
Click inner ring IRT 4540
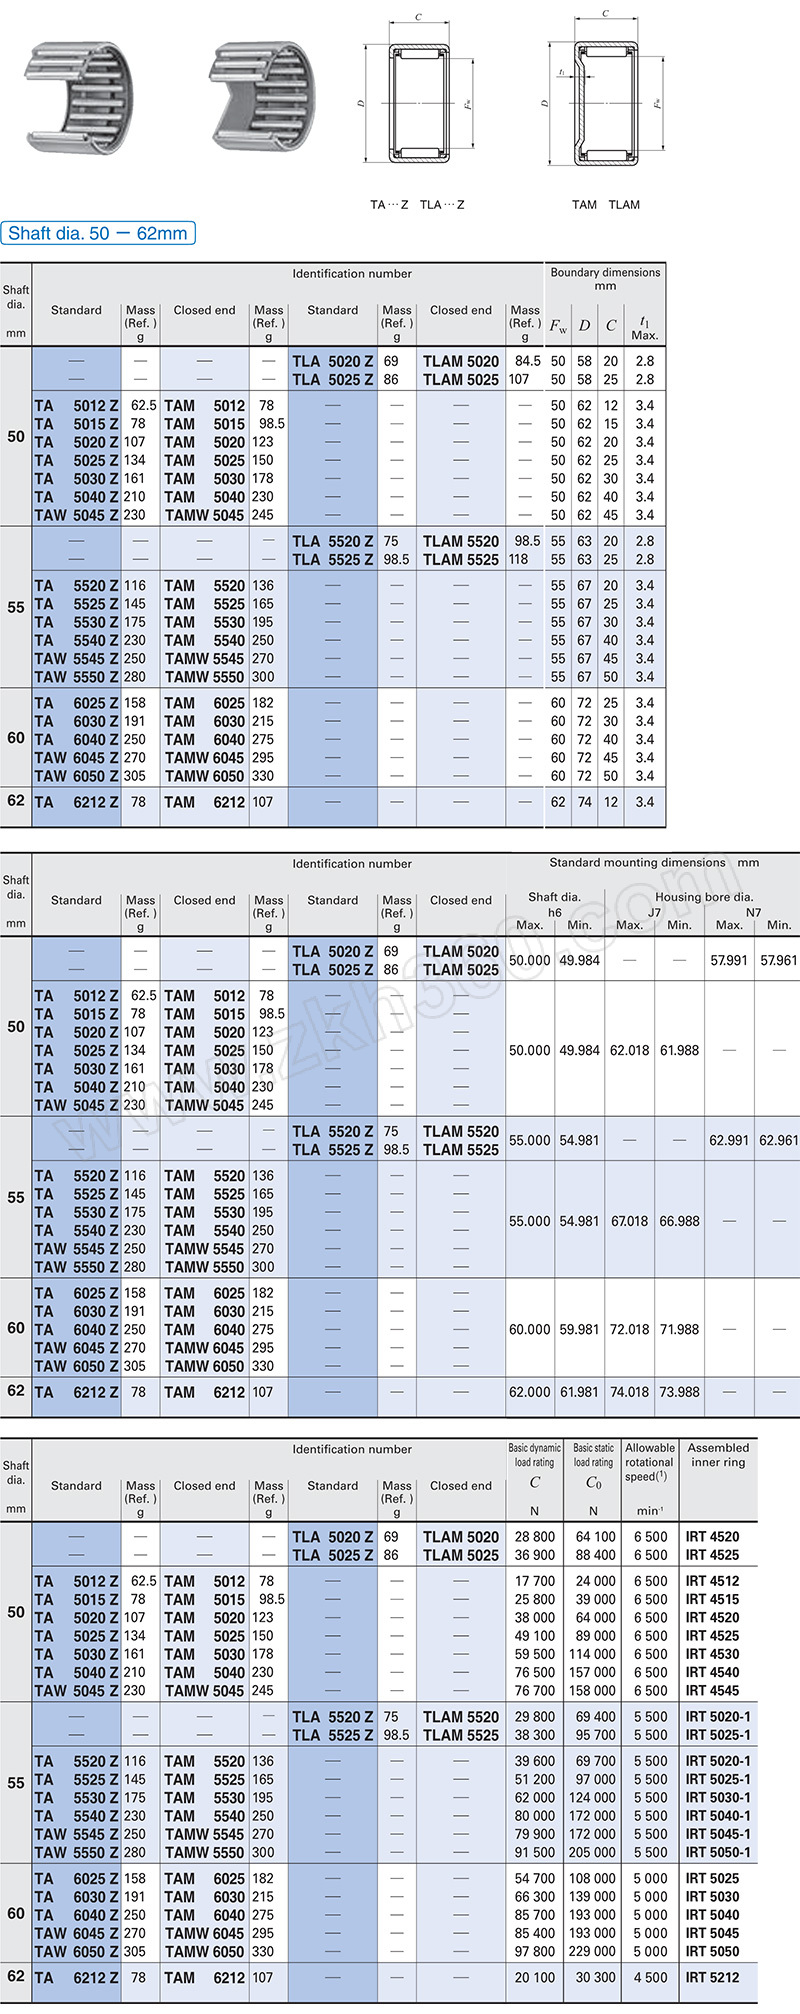(x=713, y=1672)
